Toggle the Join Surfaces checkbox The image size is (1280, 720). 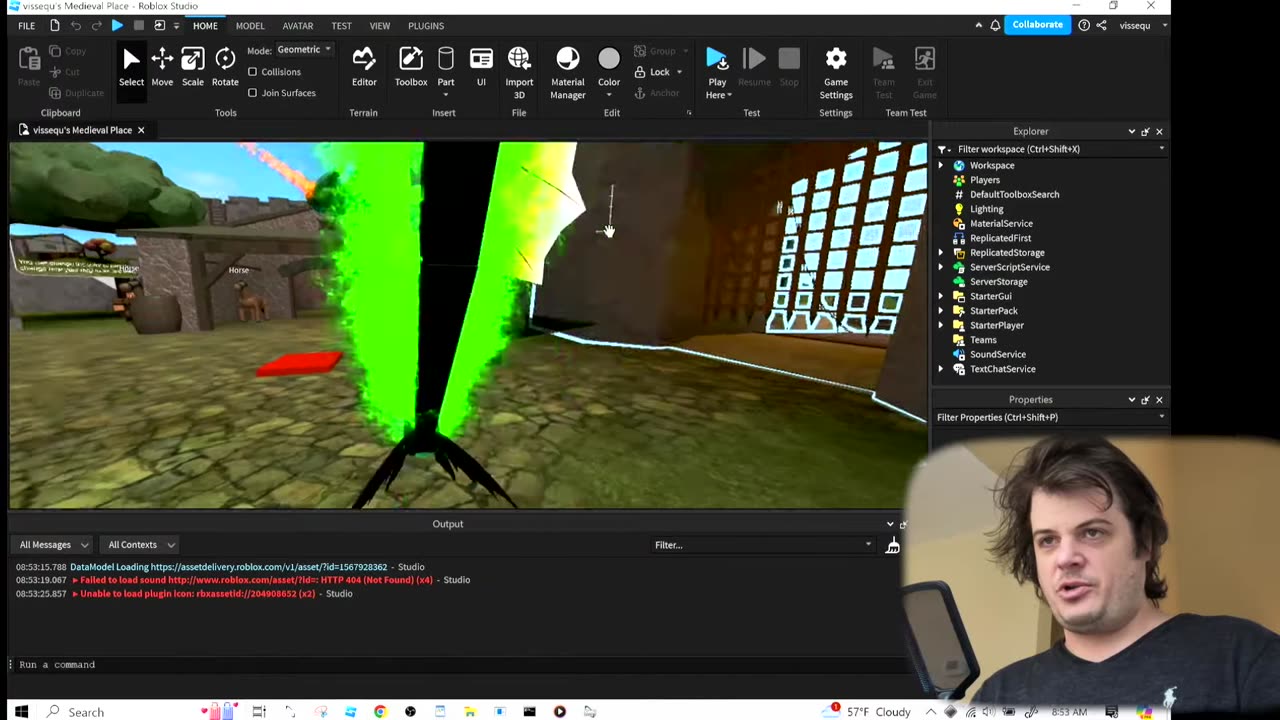click(252, 93)
